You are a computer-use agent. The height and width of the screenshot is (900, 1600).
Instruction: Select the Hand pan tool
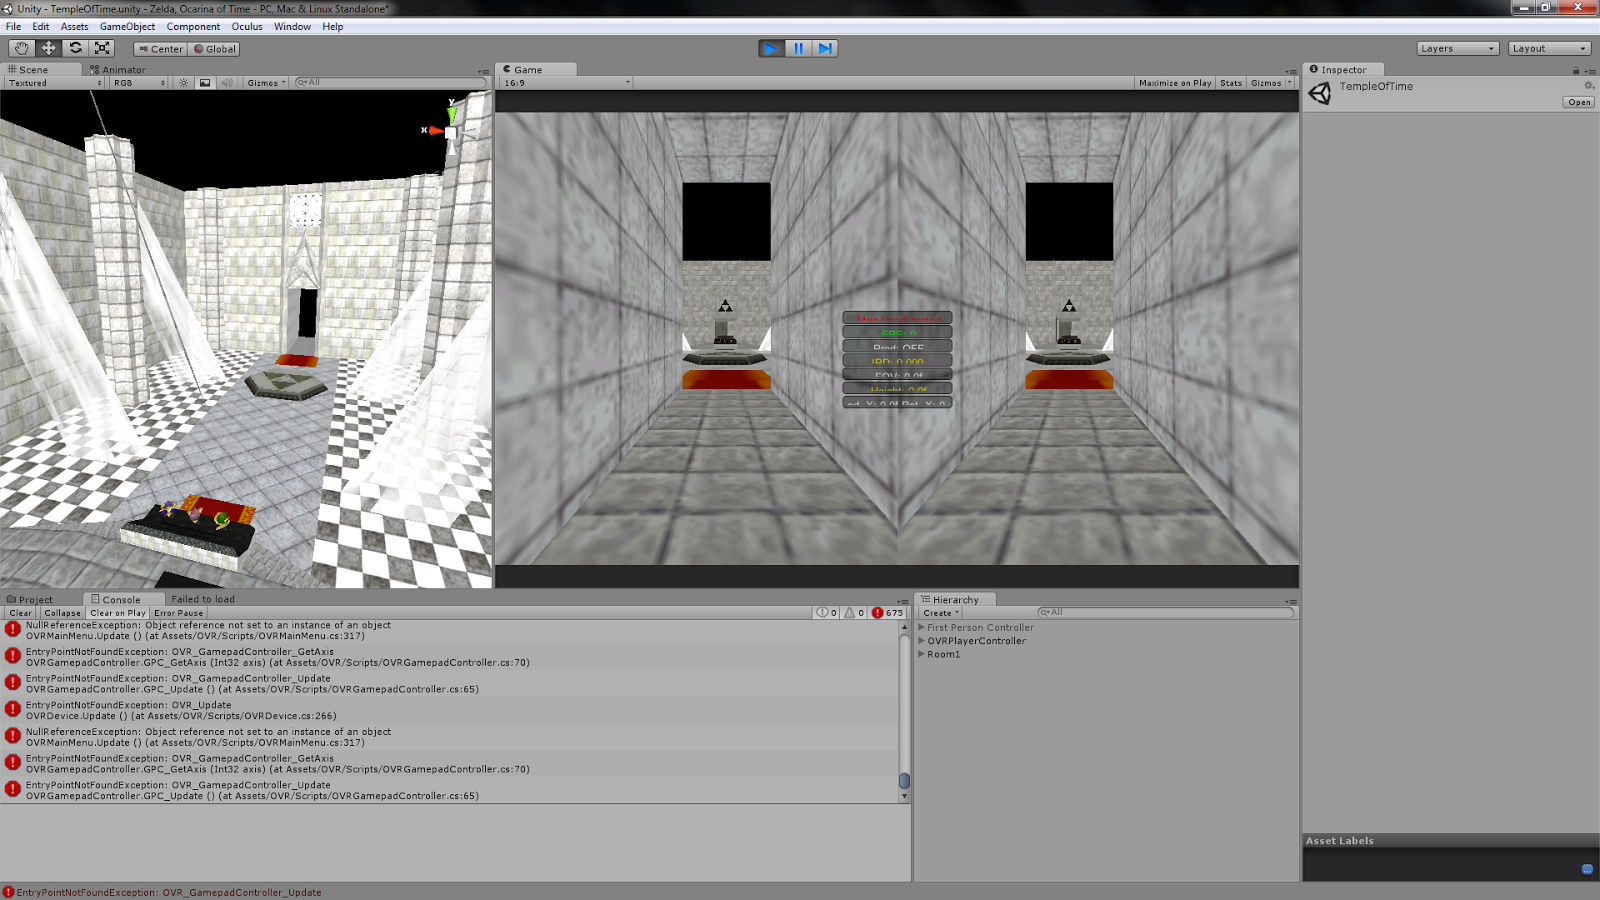pyautogui.click(x=21, y=48)
